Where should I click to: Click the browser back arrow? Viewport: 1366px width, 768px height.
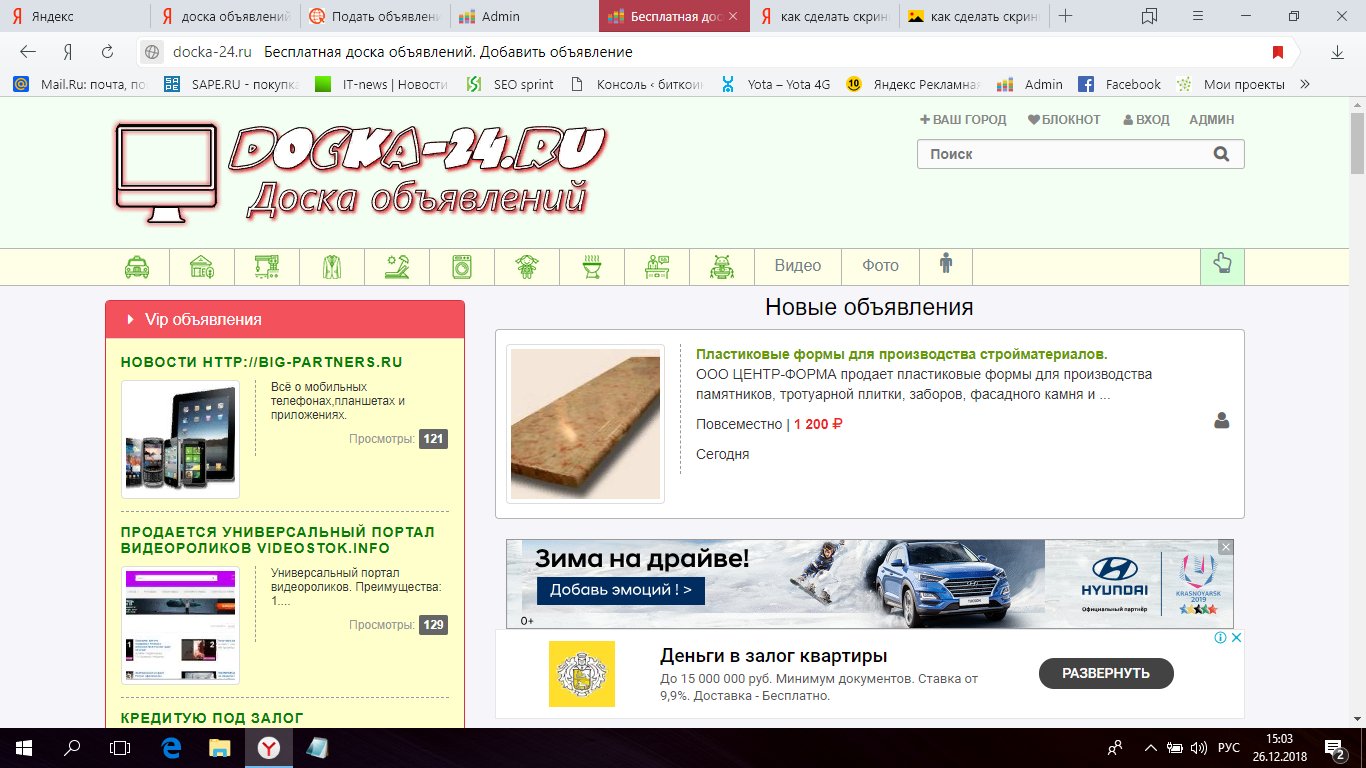point(28,52)
